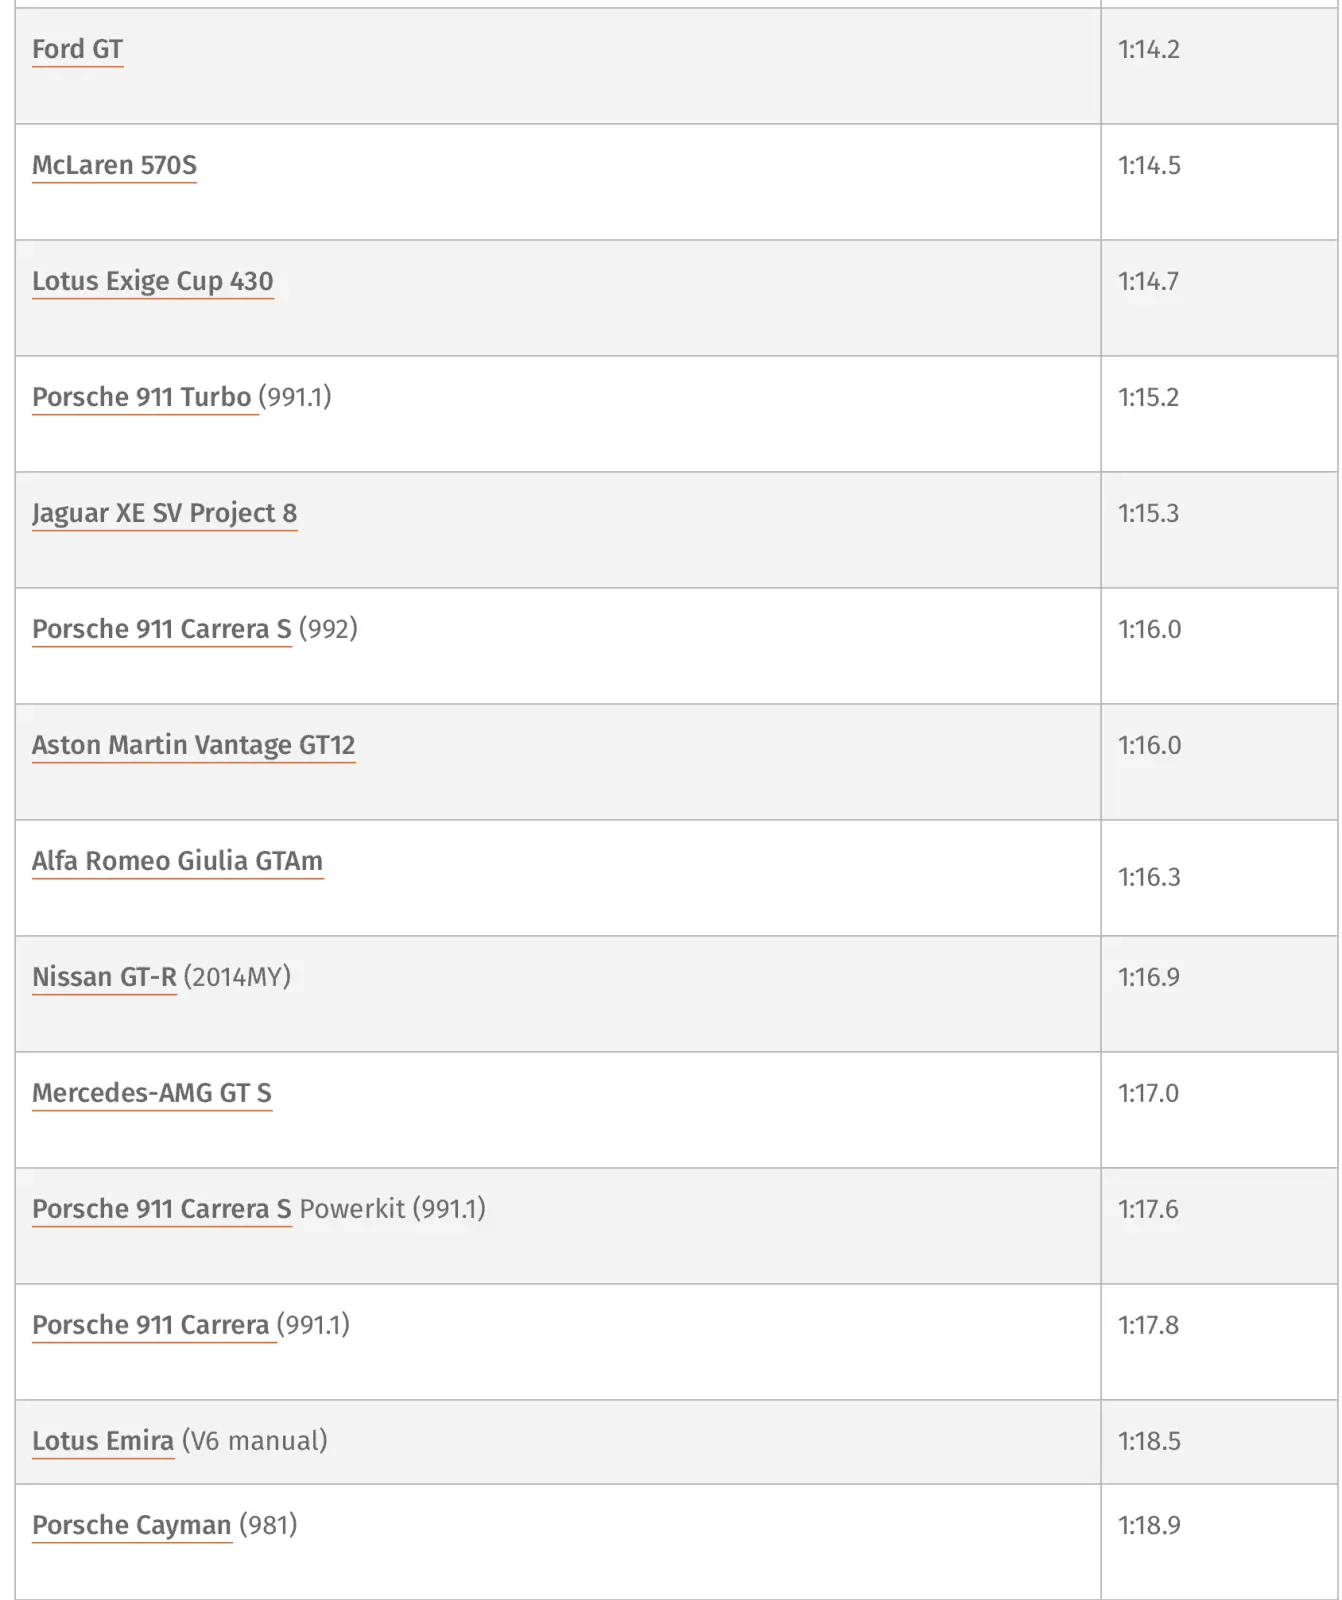1342x1600 pixels.
Task: Follow the Porsche 911 Turbo link
Action: coord(141,398)
